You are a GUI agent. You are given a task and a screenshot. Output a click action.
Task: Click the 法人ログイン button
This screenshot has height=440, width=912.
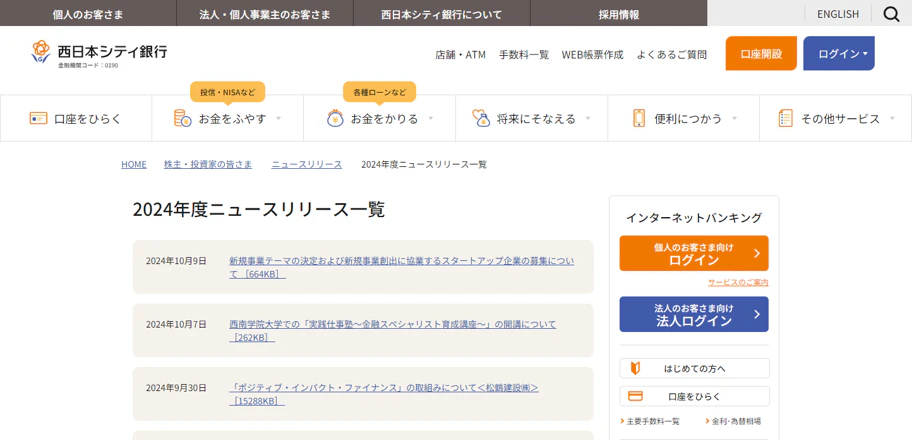tap(693, 314)
